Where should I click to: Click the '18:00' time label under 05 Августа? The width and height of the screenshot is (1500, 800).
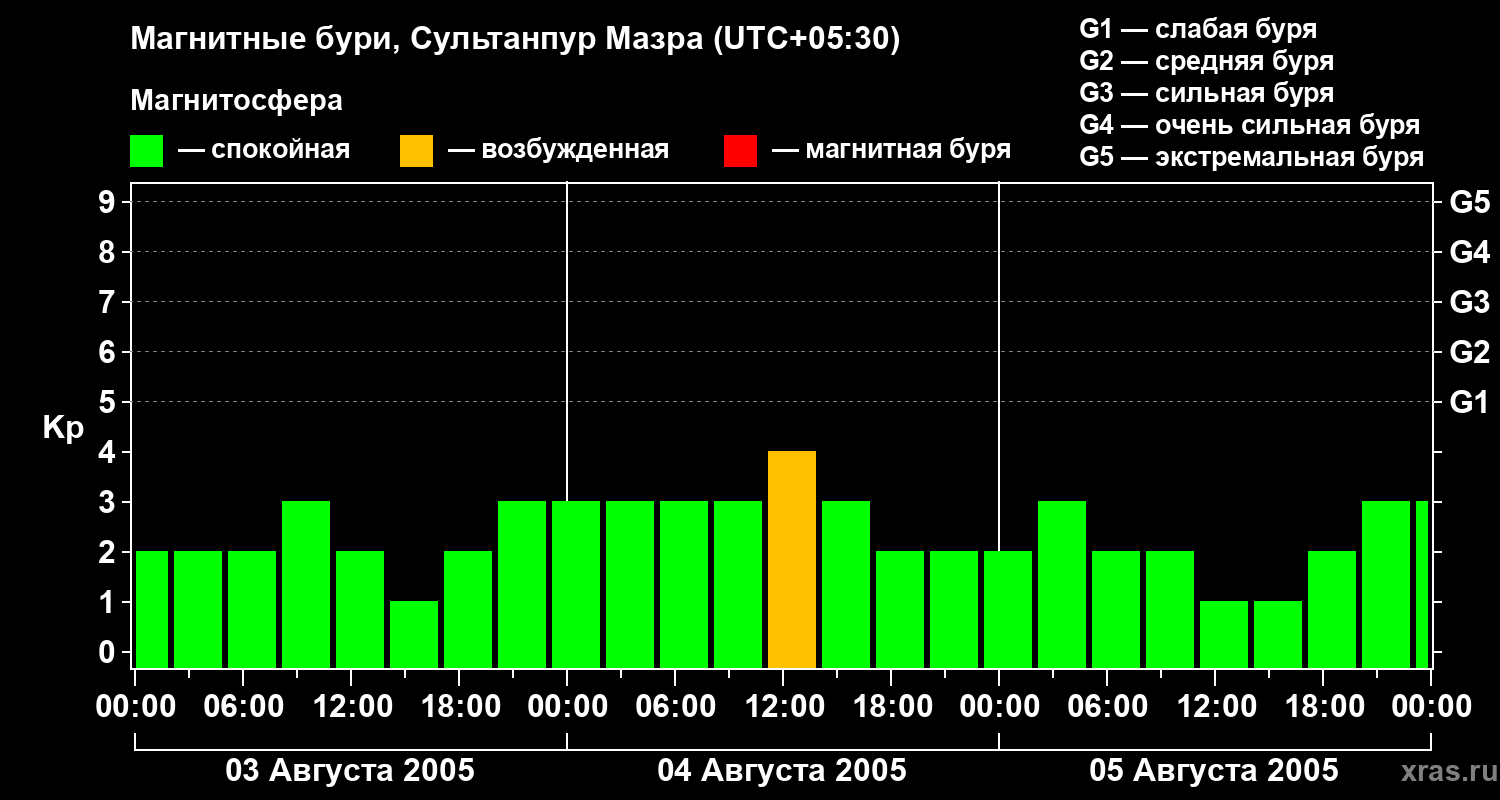1323,707
